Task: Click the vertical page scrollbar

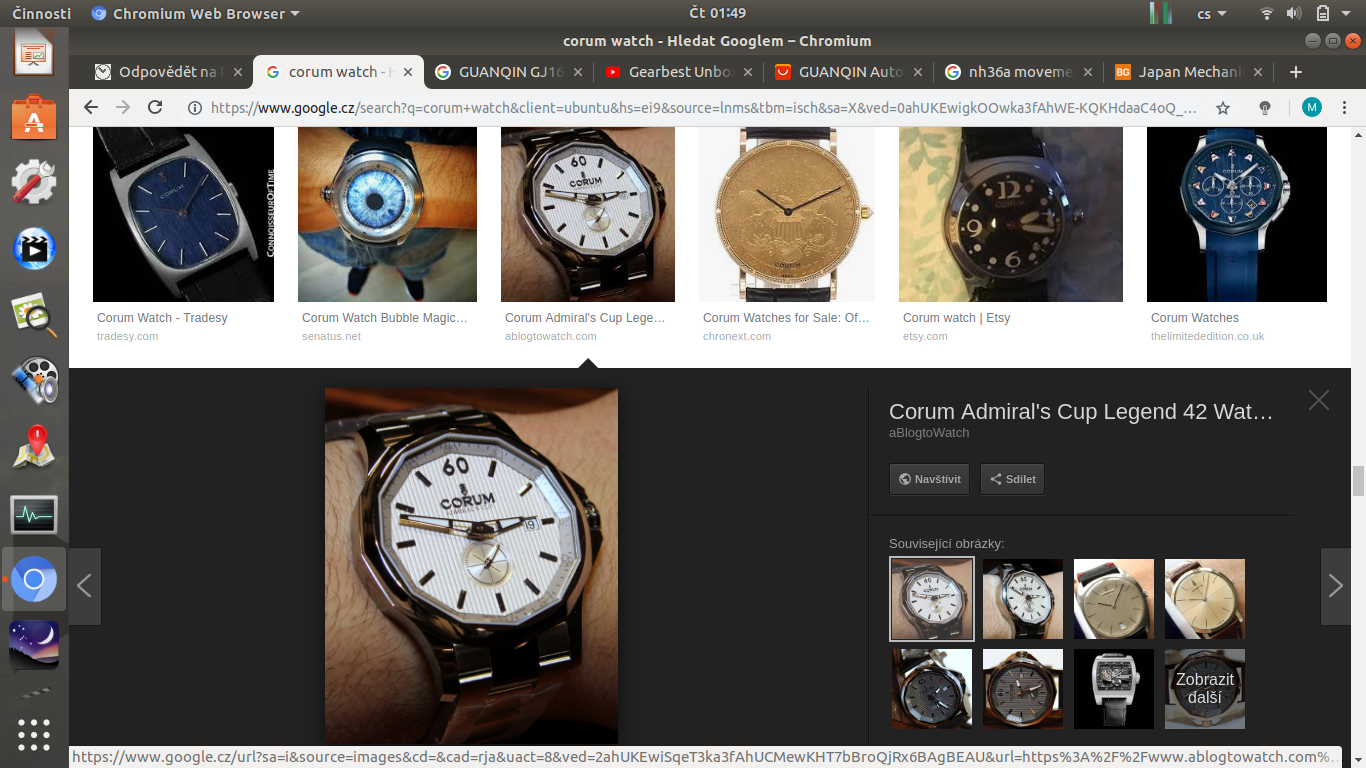Action: (x=1358, y=481)
